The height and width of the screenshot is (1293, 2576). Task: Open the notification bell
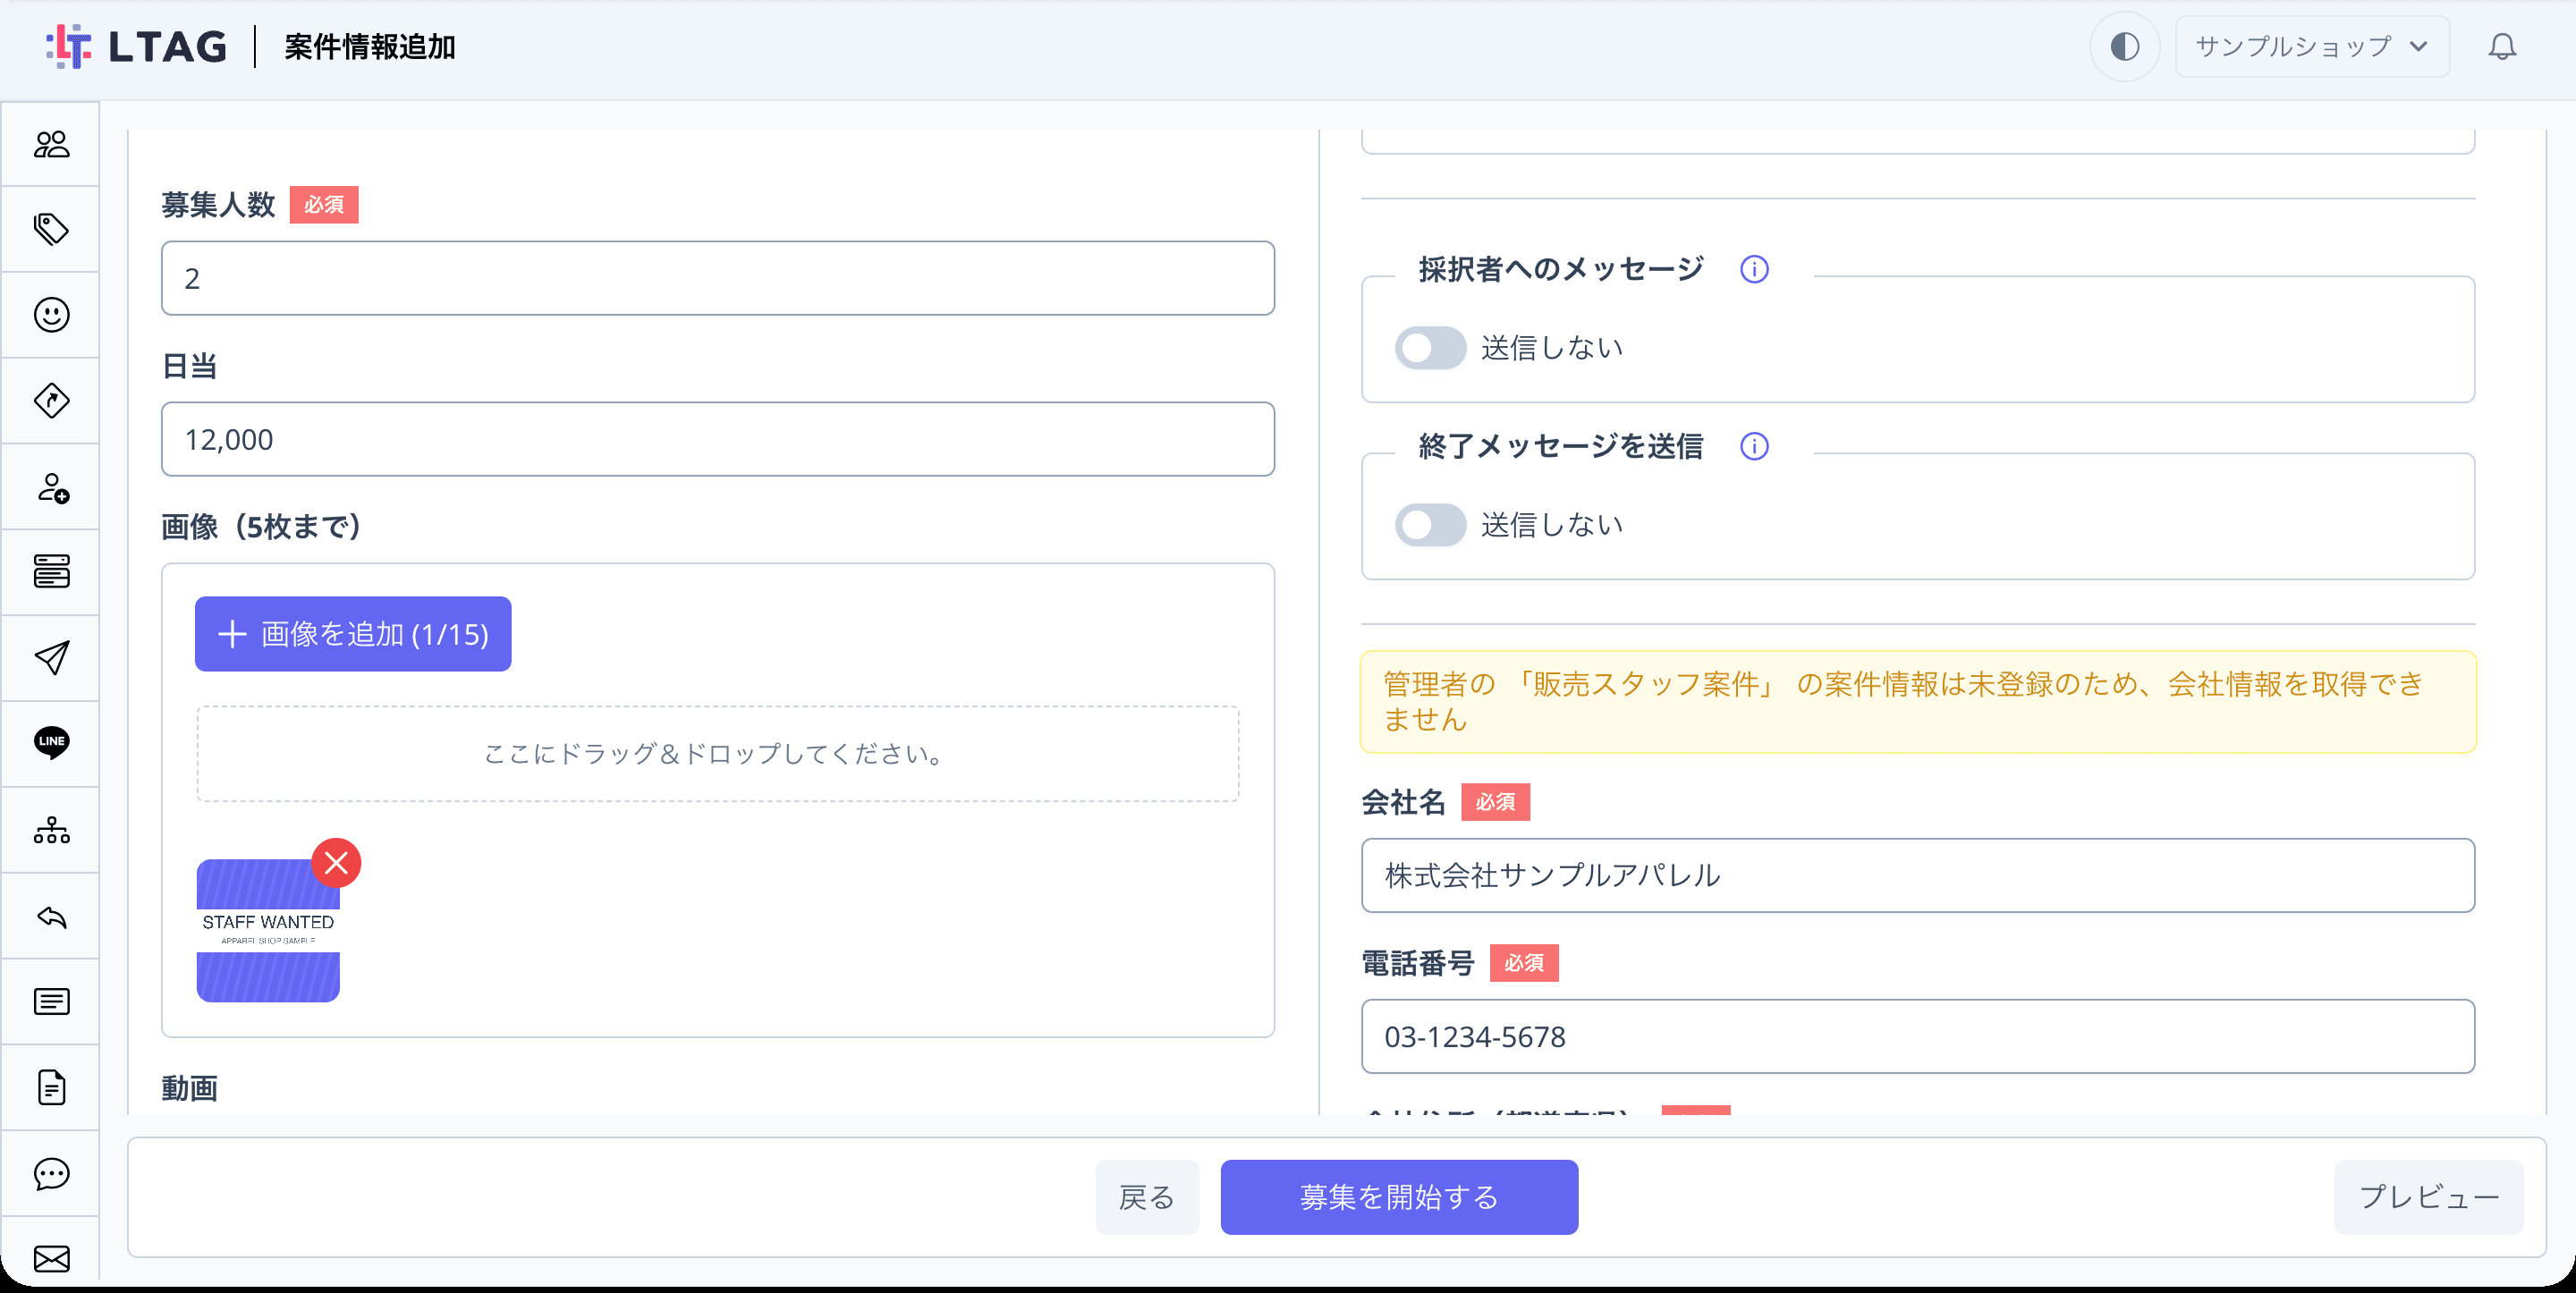coord(2502,47)
